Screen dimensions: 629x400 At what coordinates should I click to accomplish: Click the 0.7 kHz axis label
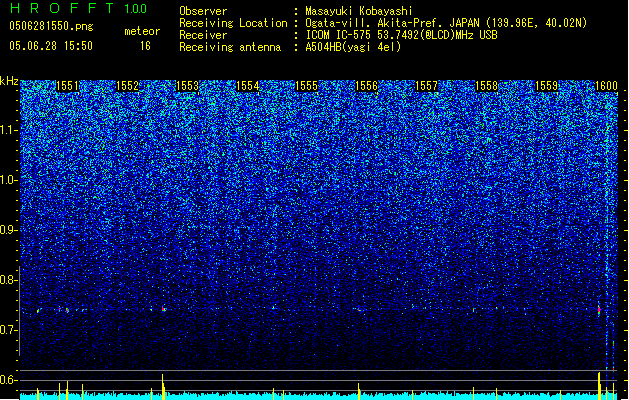(x=8, y=330)
